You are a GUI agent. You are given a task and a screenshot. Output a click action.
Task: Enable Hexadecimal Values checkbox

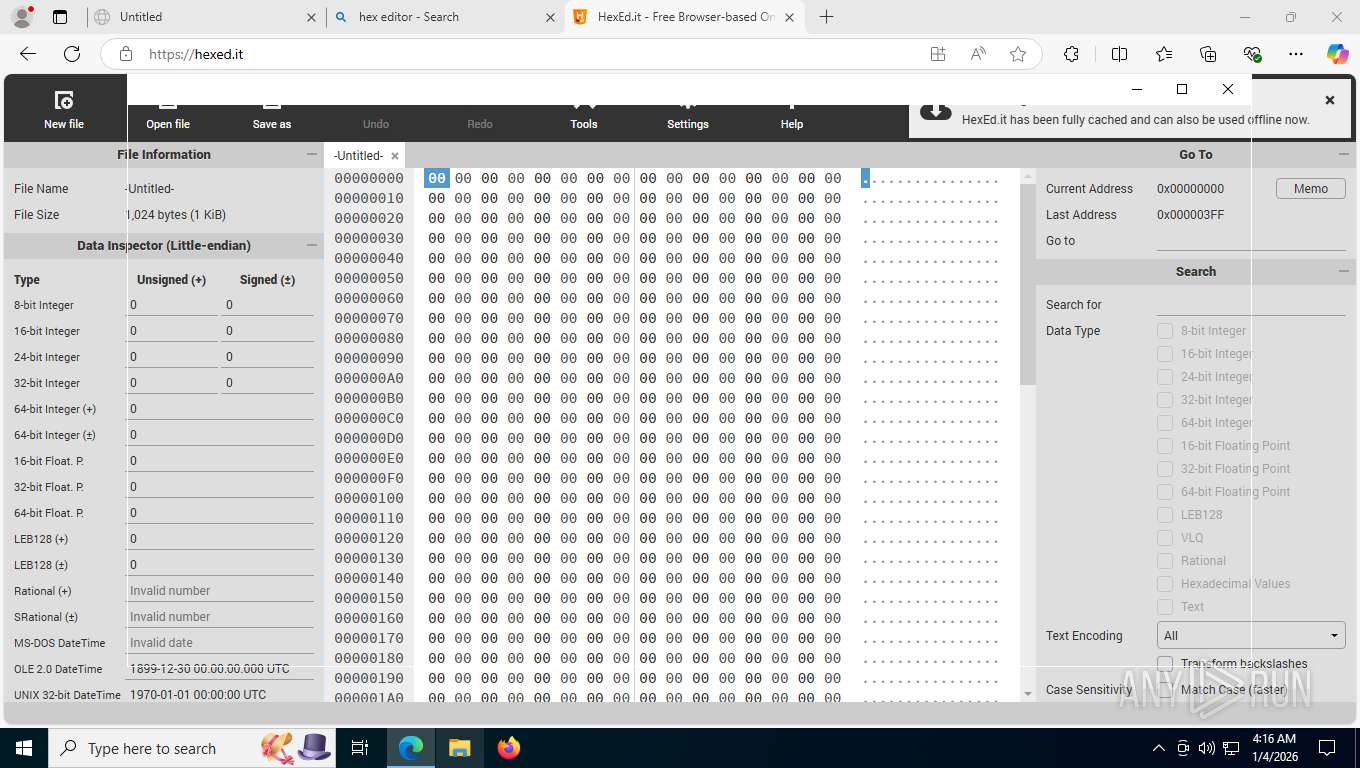(1165, 584)
